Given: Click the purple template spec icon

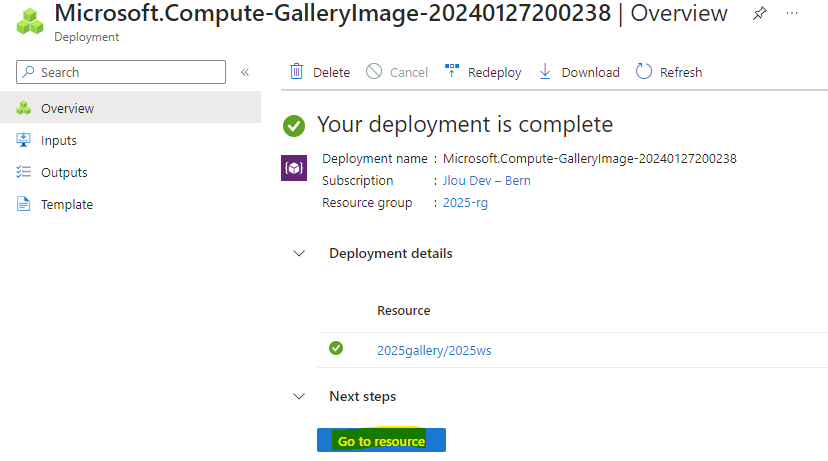Looking at the screenshot, I should pyautogui.click(x=294, y=168).
